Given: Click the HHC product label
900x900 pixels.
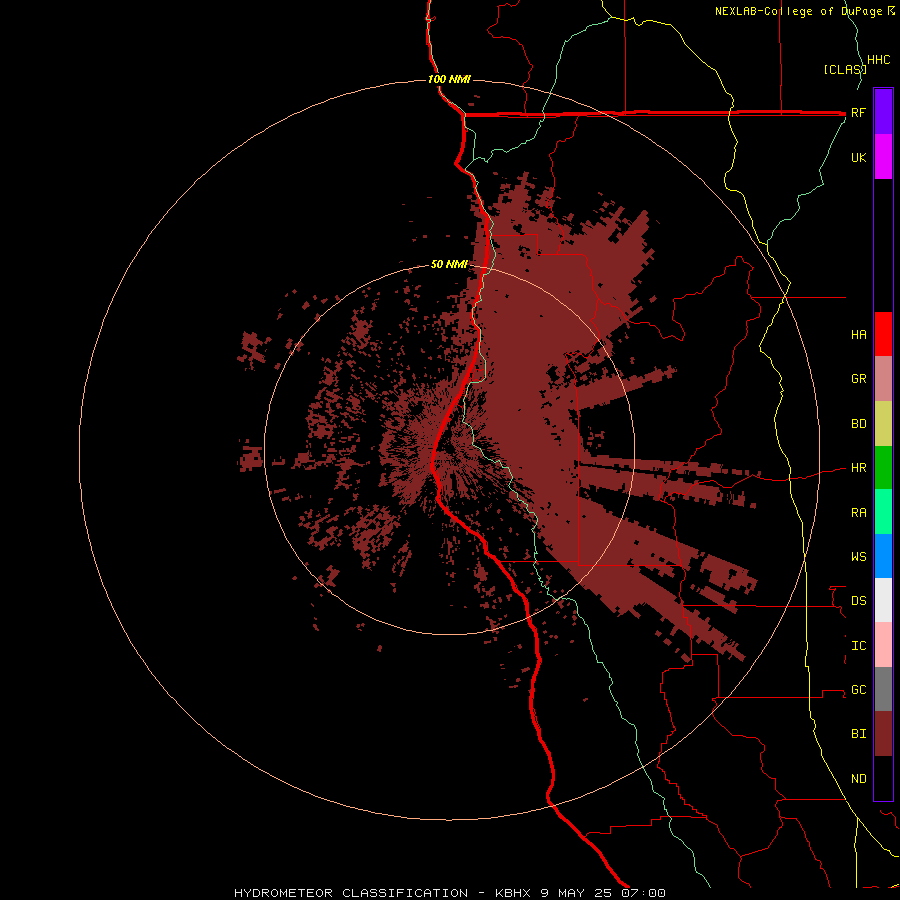Looking at the screenshot, I should click(878, 60).
